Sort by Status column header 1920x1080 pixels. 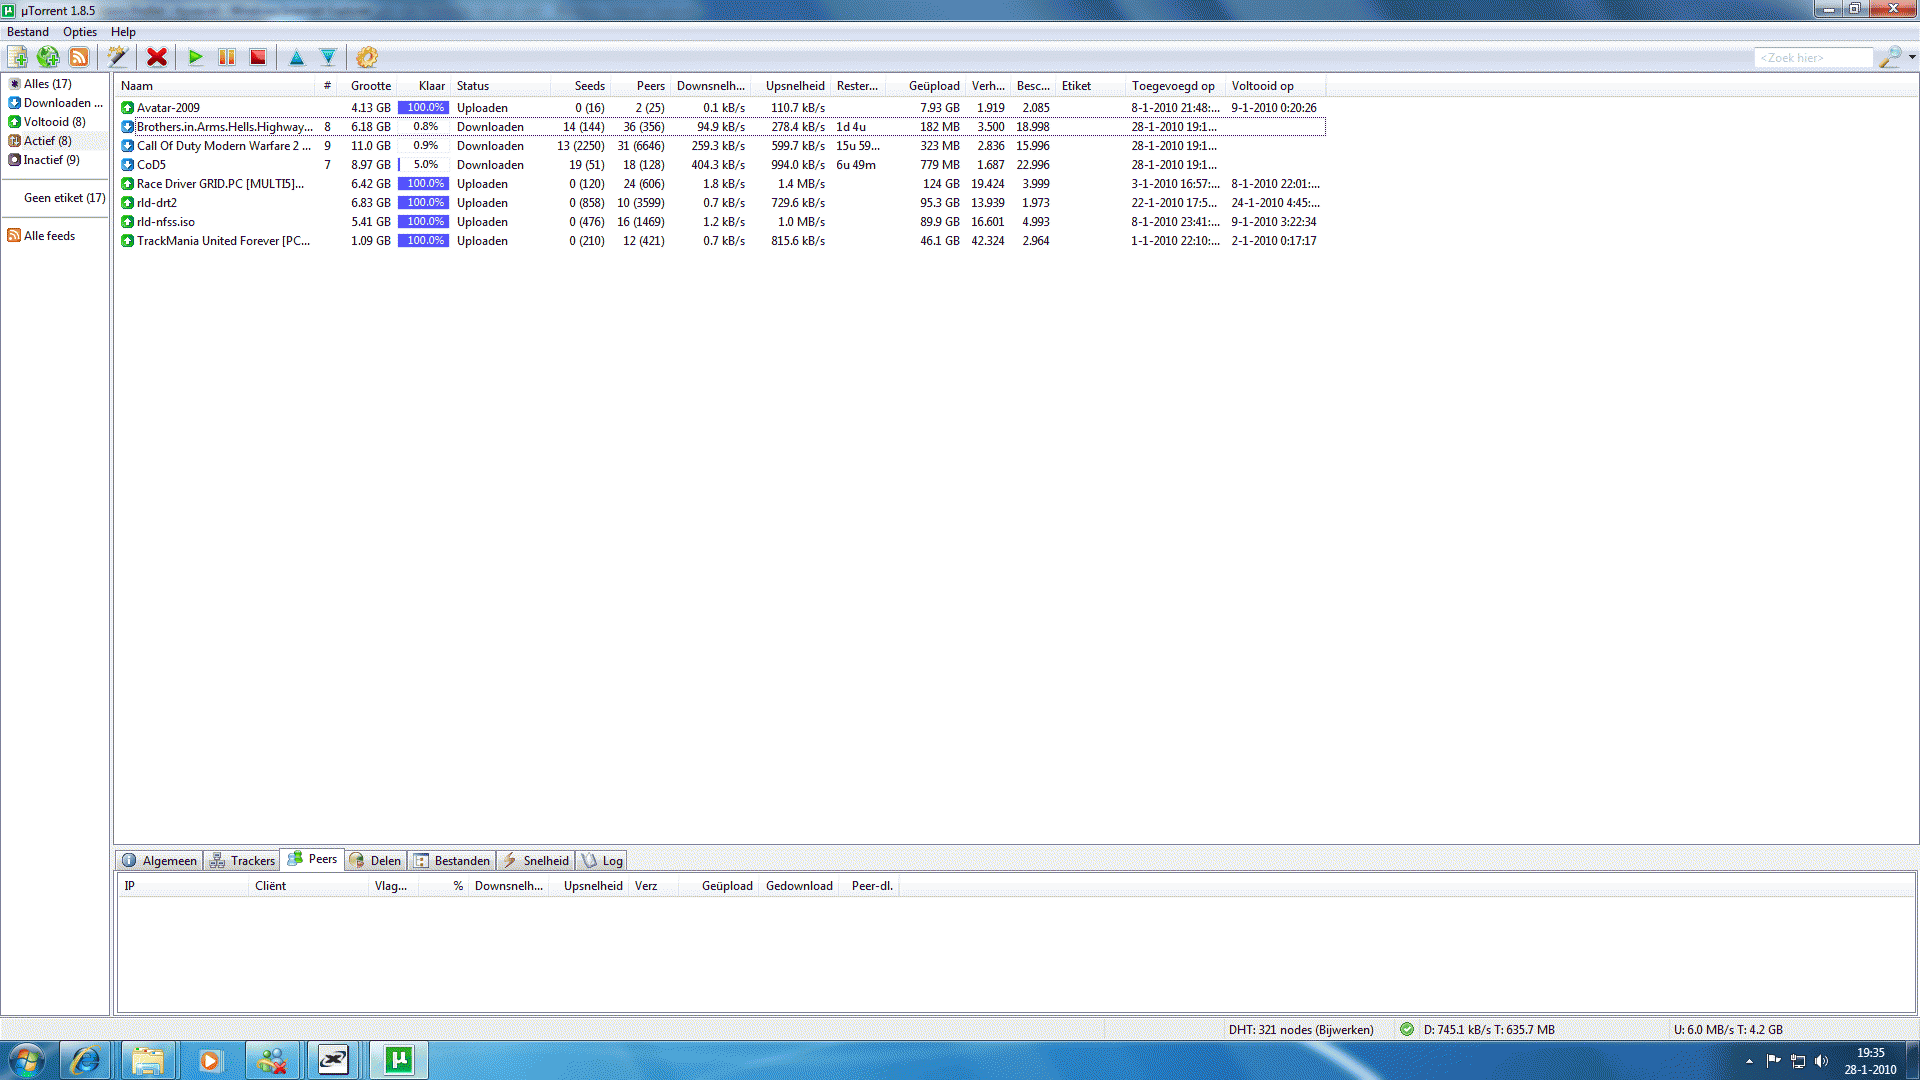pos(500,86)
